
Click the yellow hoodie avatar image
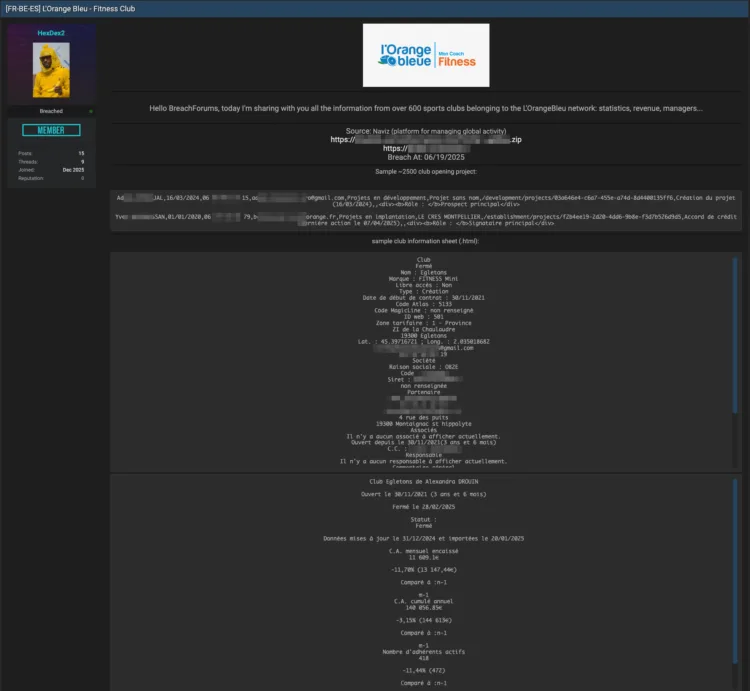click(51, 70)
